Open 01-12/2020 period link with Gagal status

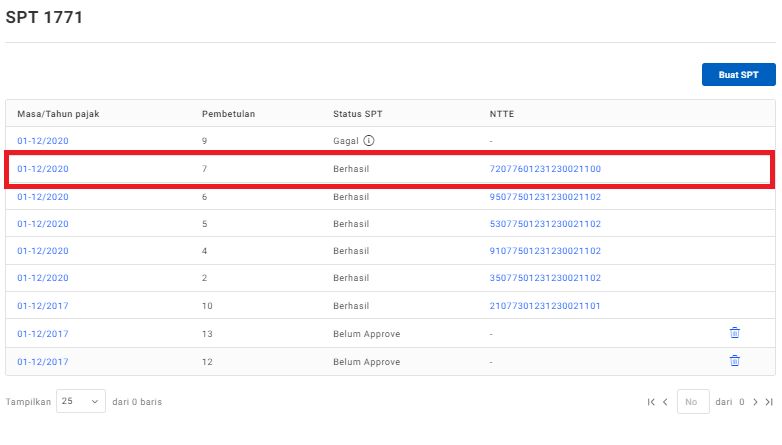coord(43,141)
